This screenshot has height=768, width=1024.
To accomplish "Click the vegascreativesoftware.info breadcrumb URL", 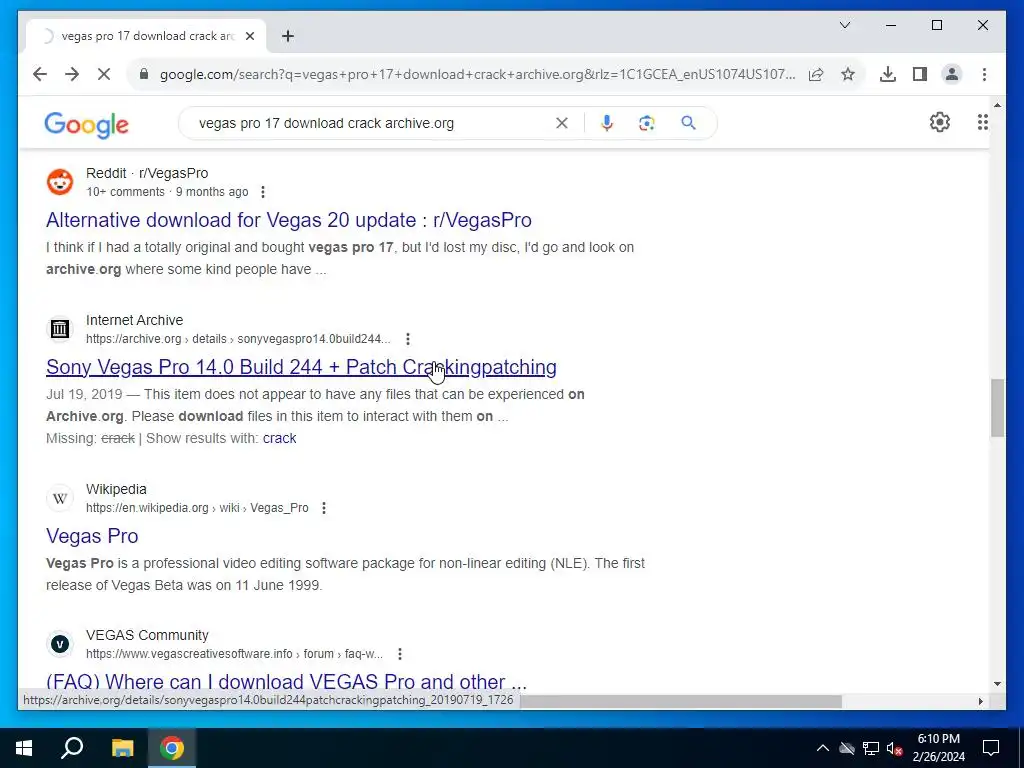I will pos(234,654).
